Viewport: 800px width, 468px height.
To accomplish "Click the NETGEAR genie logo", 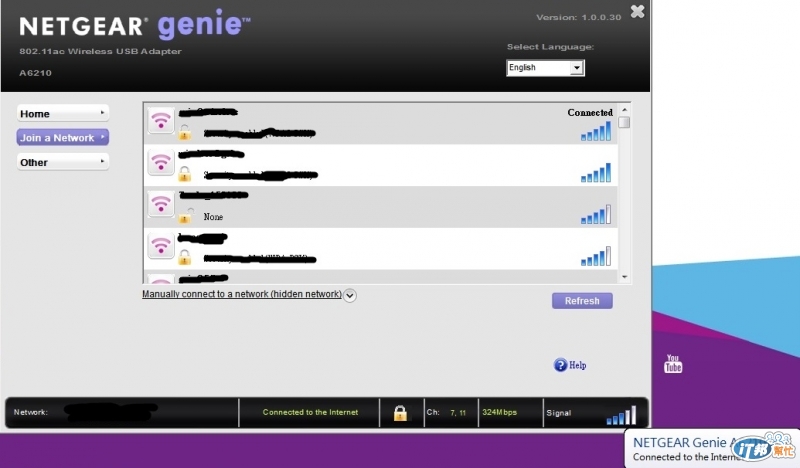I will [135, 25].
